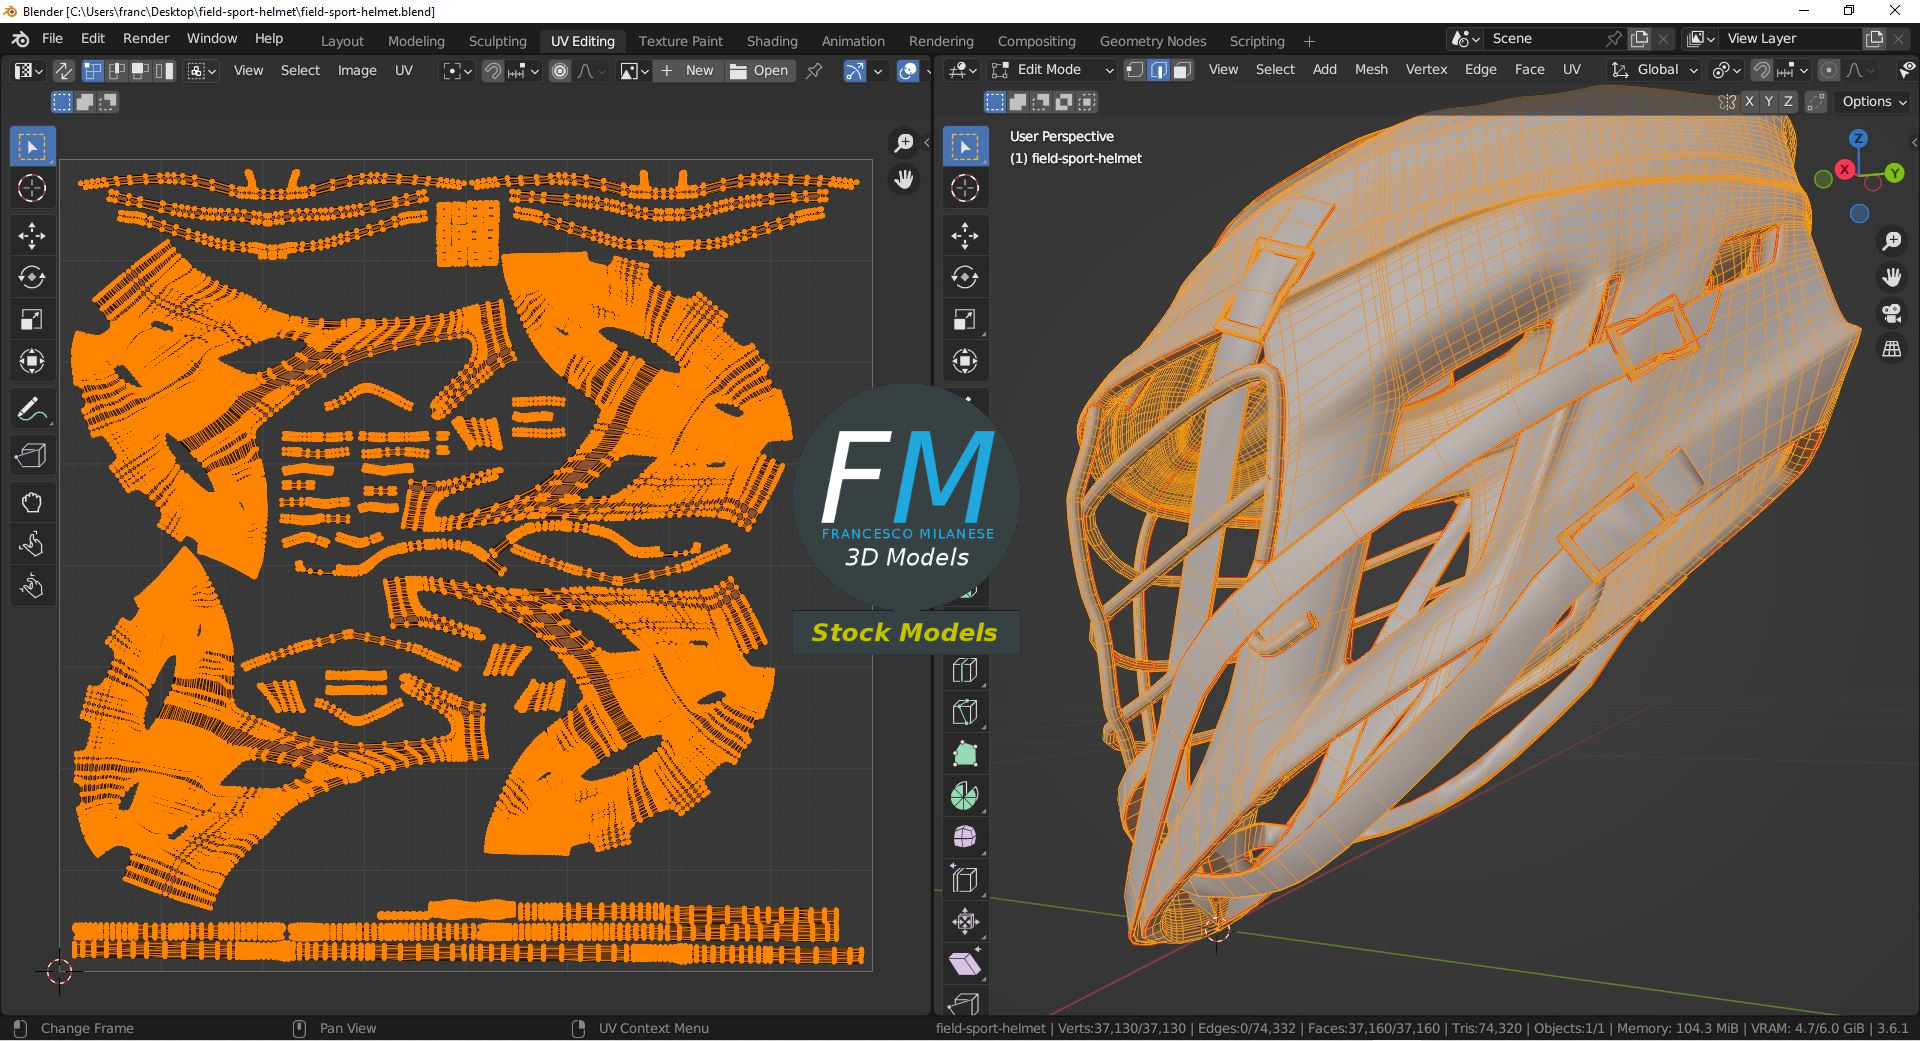Screen dimensions: 1920x1041
Task: Select the Rip Region tool in UV editor
Action: [x=32, y=456]
